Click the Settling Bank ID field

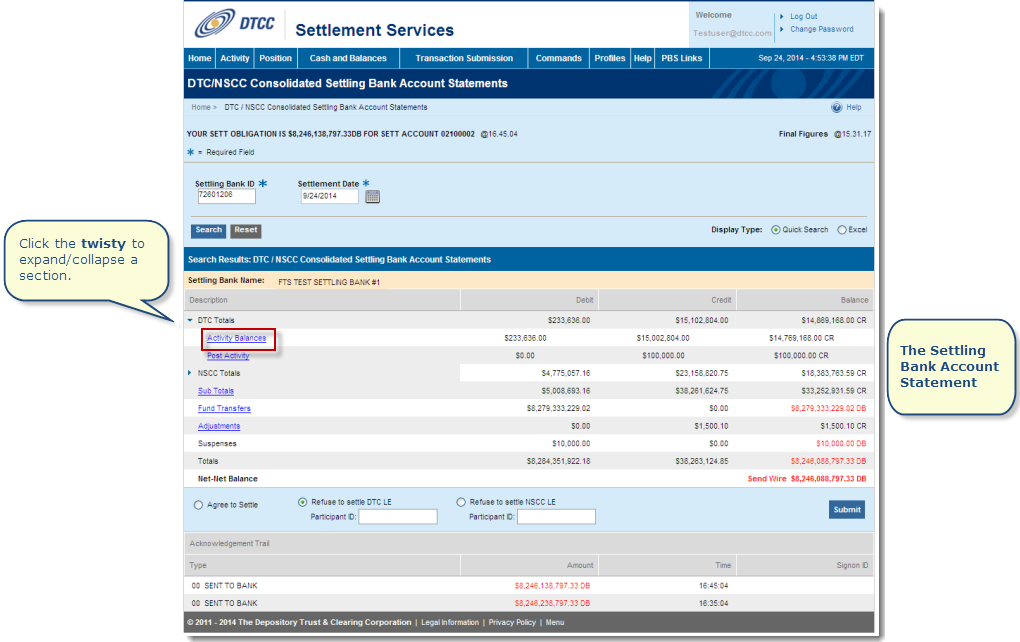(x=225, y=196)
